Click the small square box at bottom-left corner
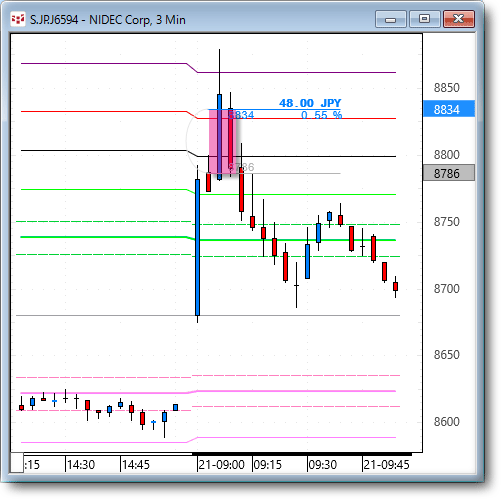 (x=17, y=463)
